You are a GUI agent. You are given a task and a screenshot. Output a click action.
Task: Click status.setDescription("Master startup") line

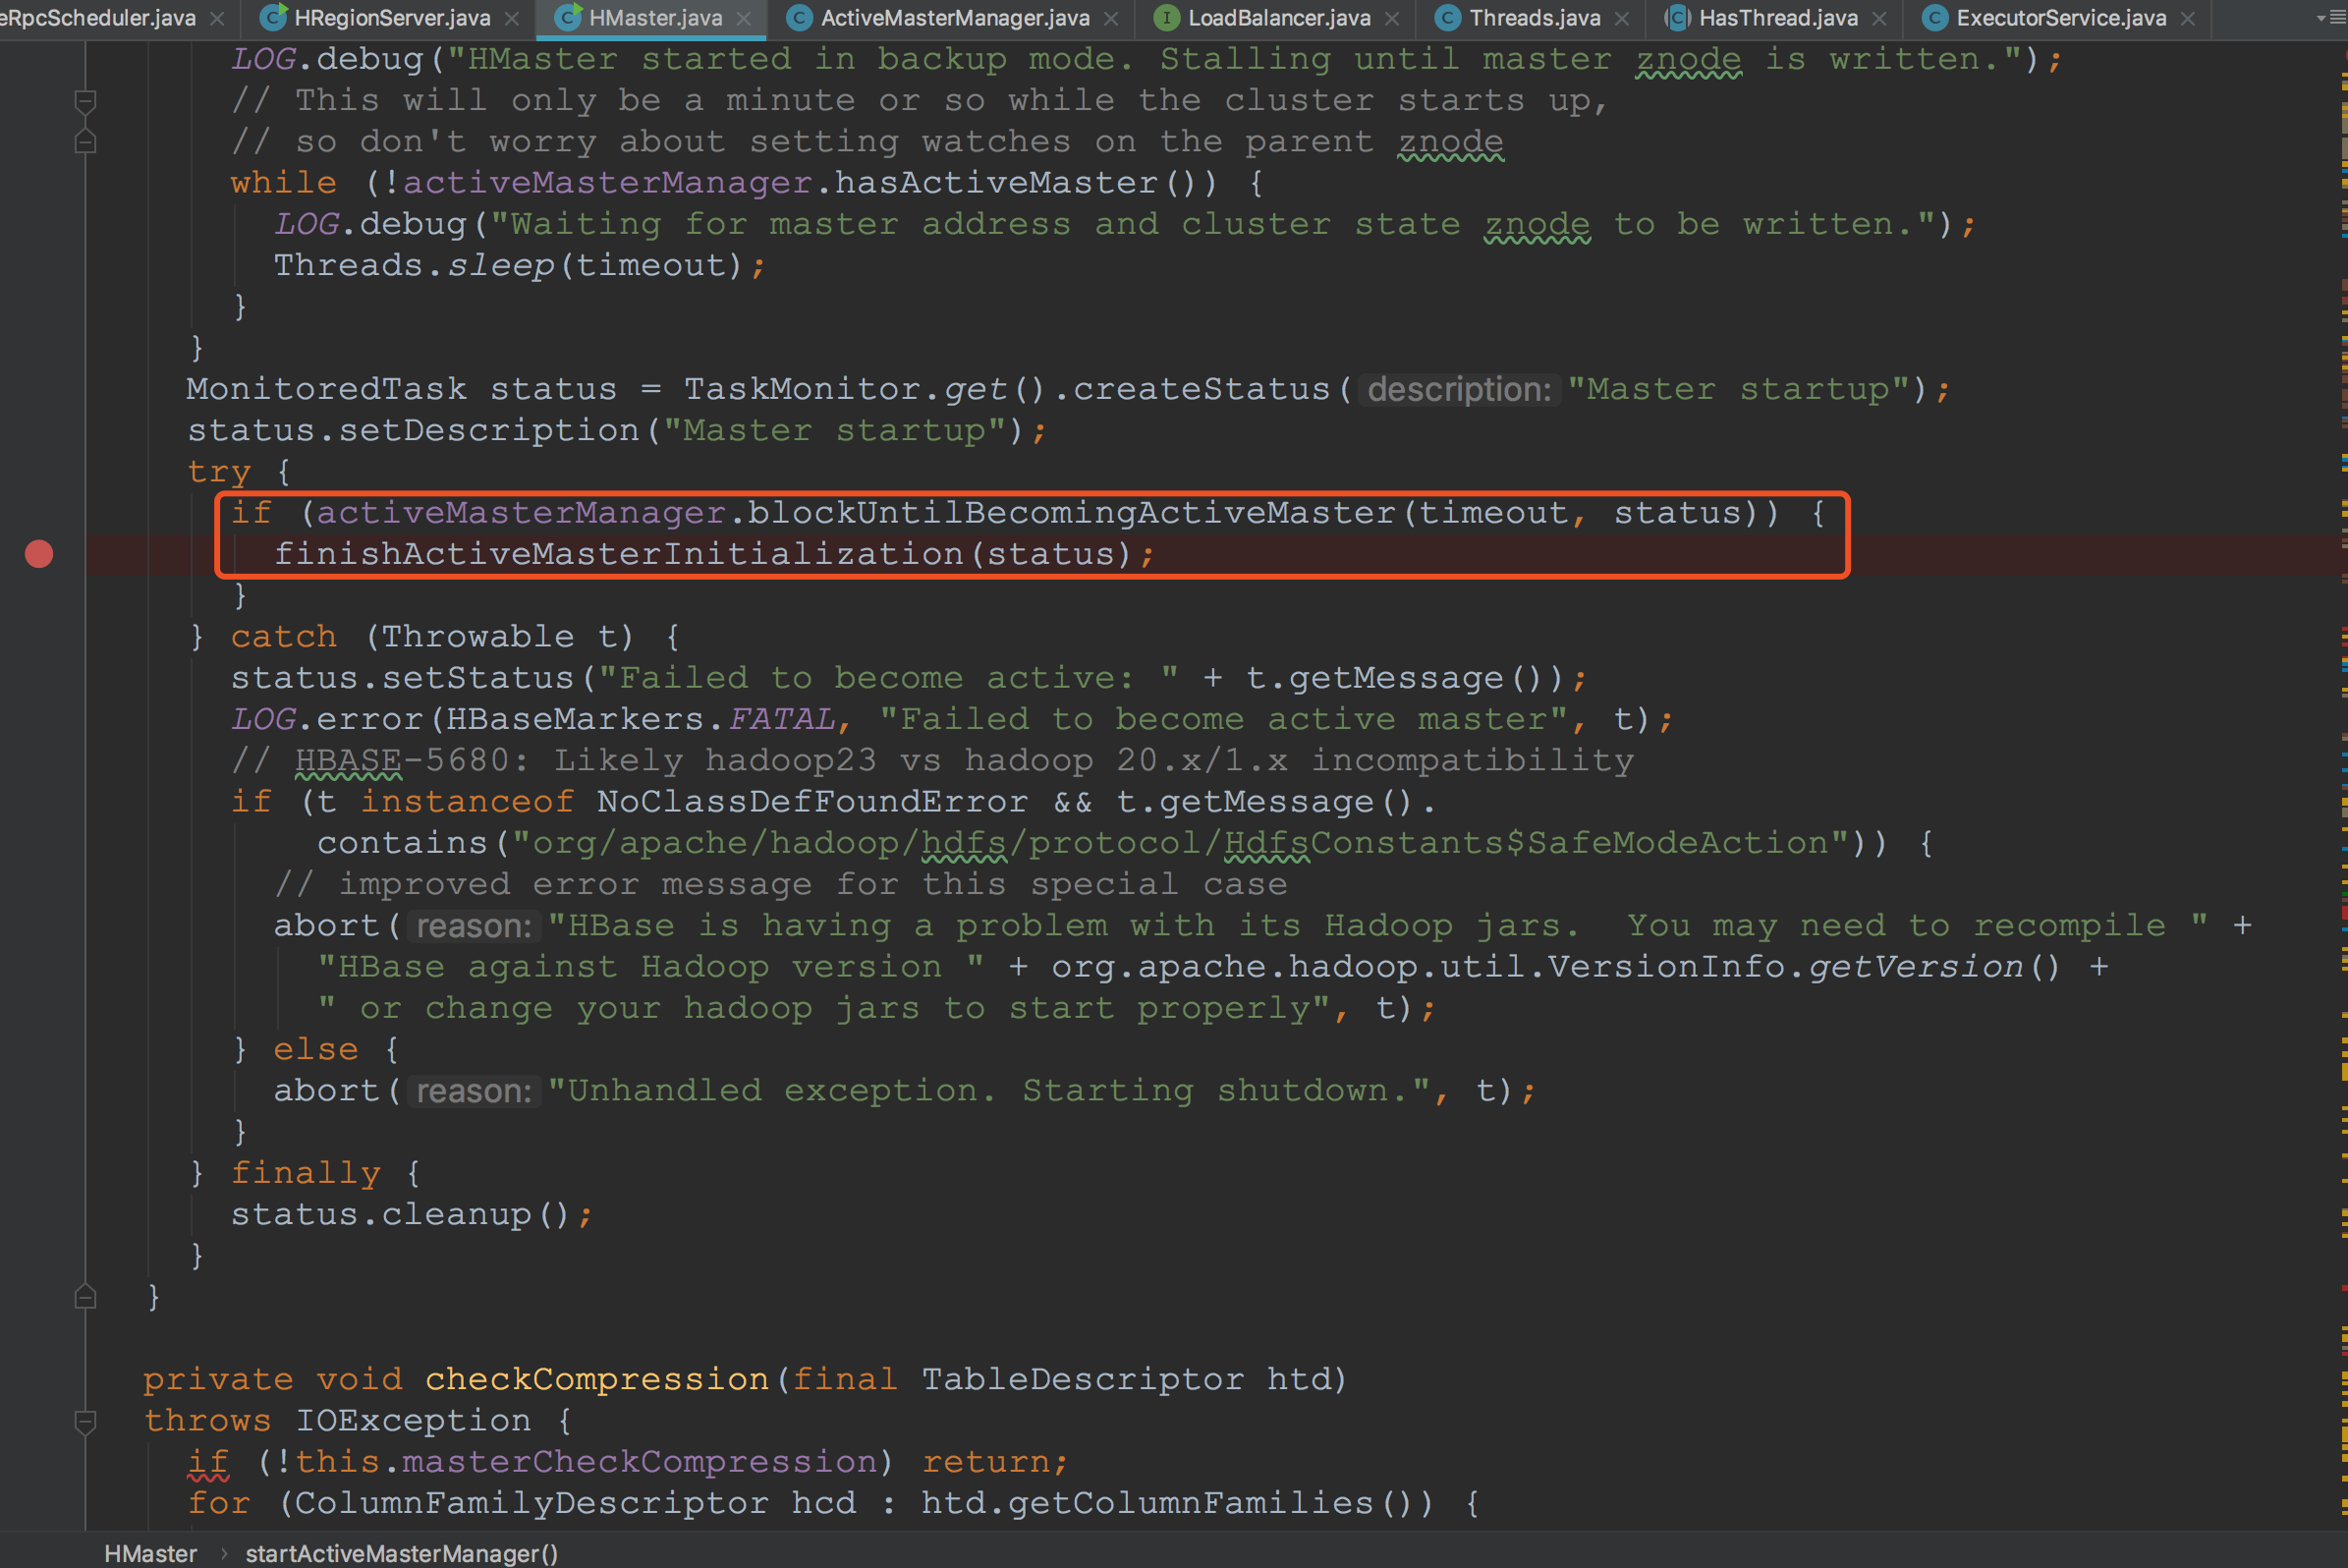616,430
